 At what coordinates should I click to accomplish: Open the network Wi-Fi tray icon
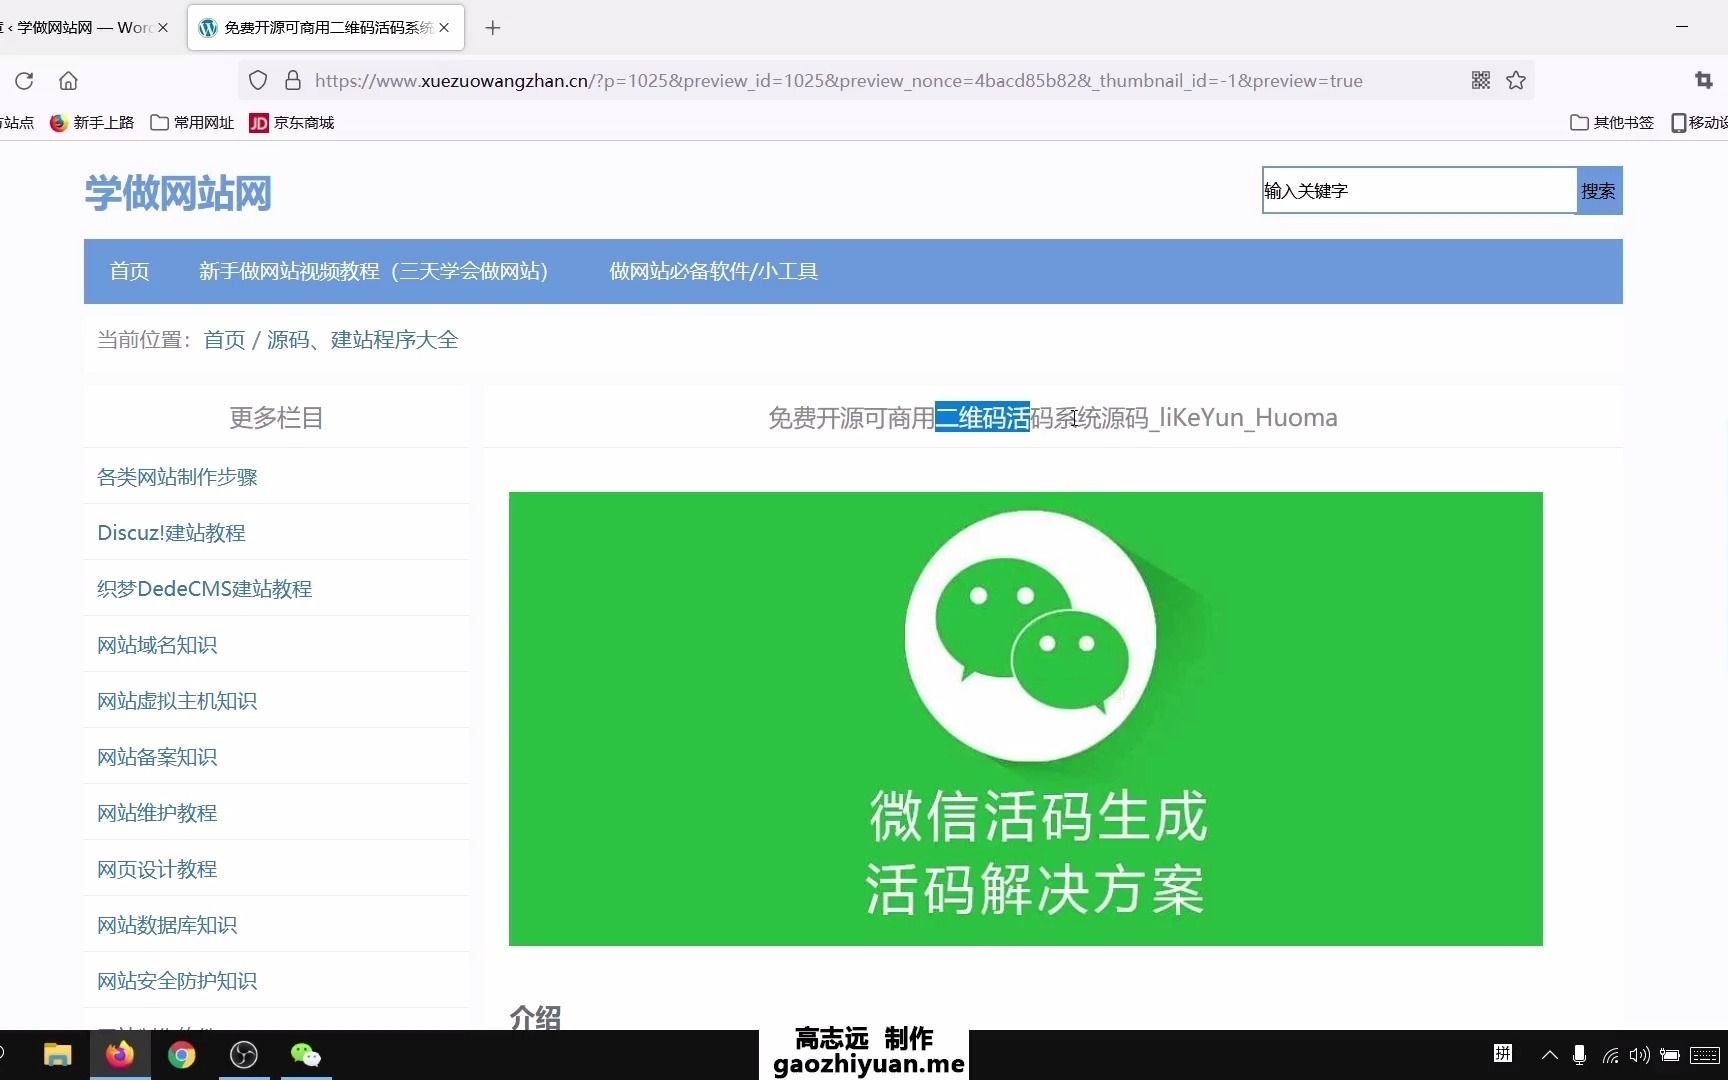point(1610,1054)
